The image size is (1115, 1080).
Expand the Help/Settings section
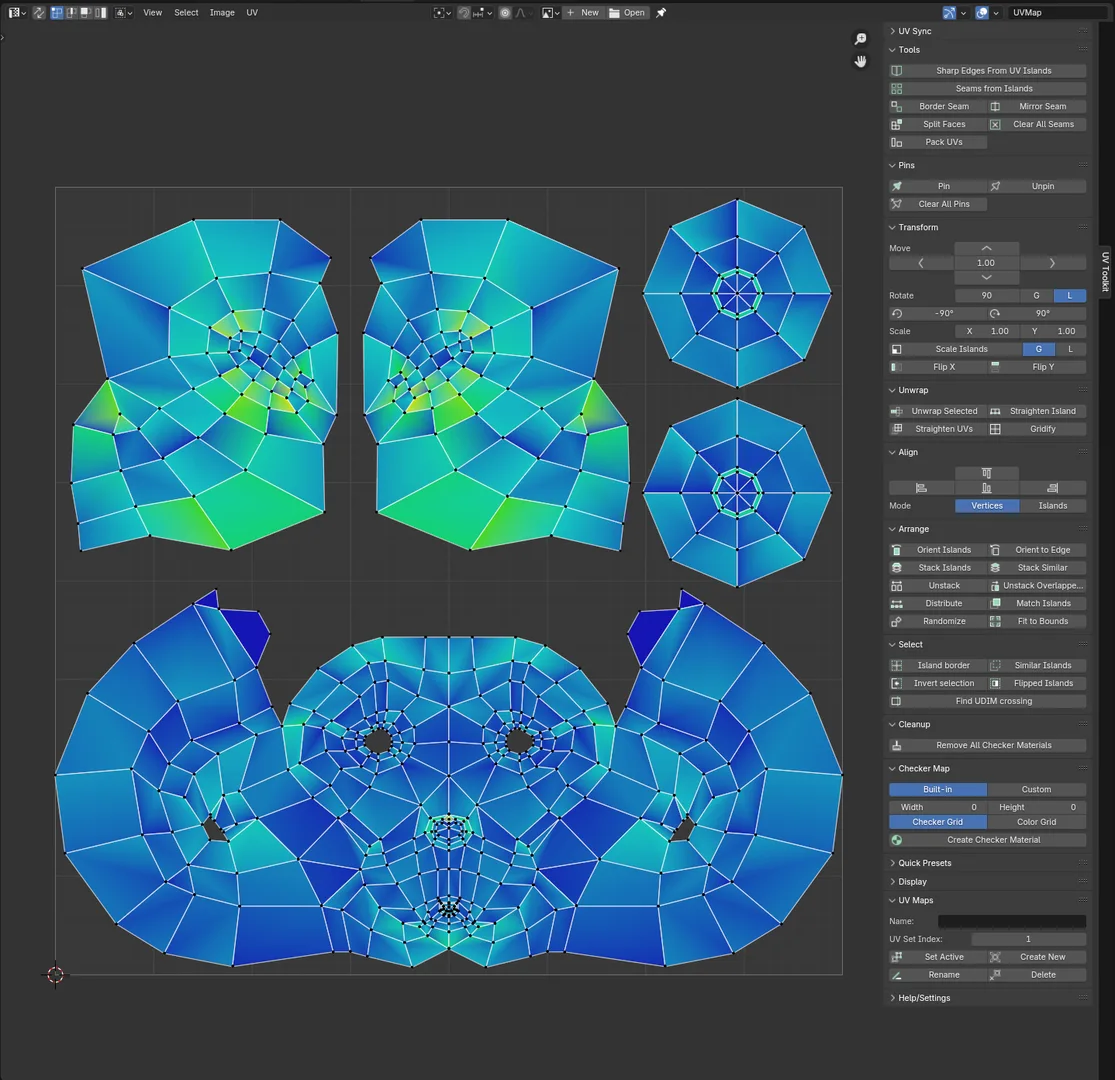(x=923, y=998)
